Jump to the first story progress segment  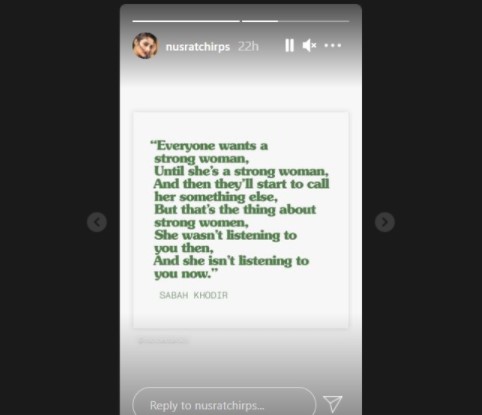(186, 21)
